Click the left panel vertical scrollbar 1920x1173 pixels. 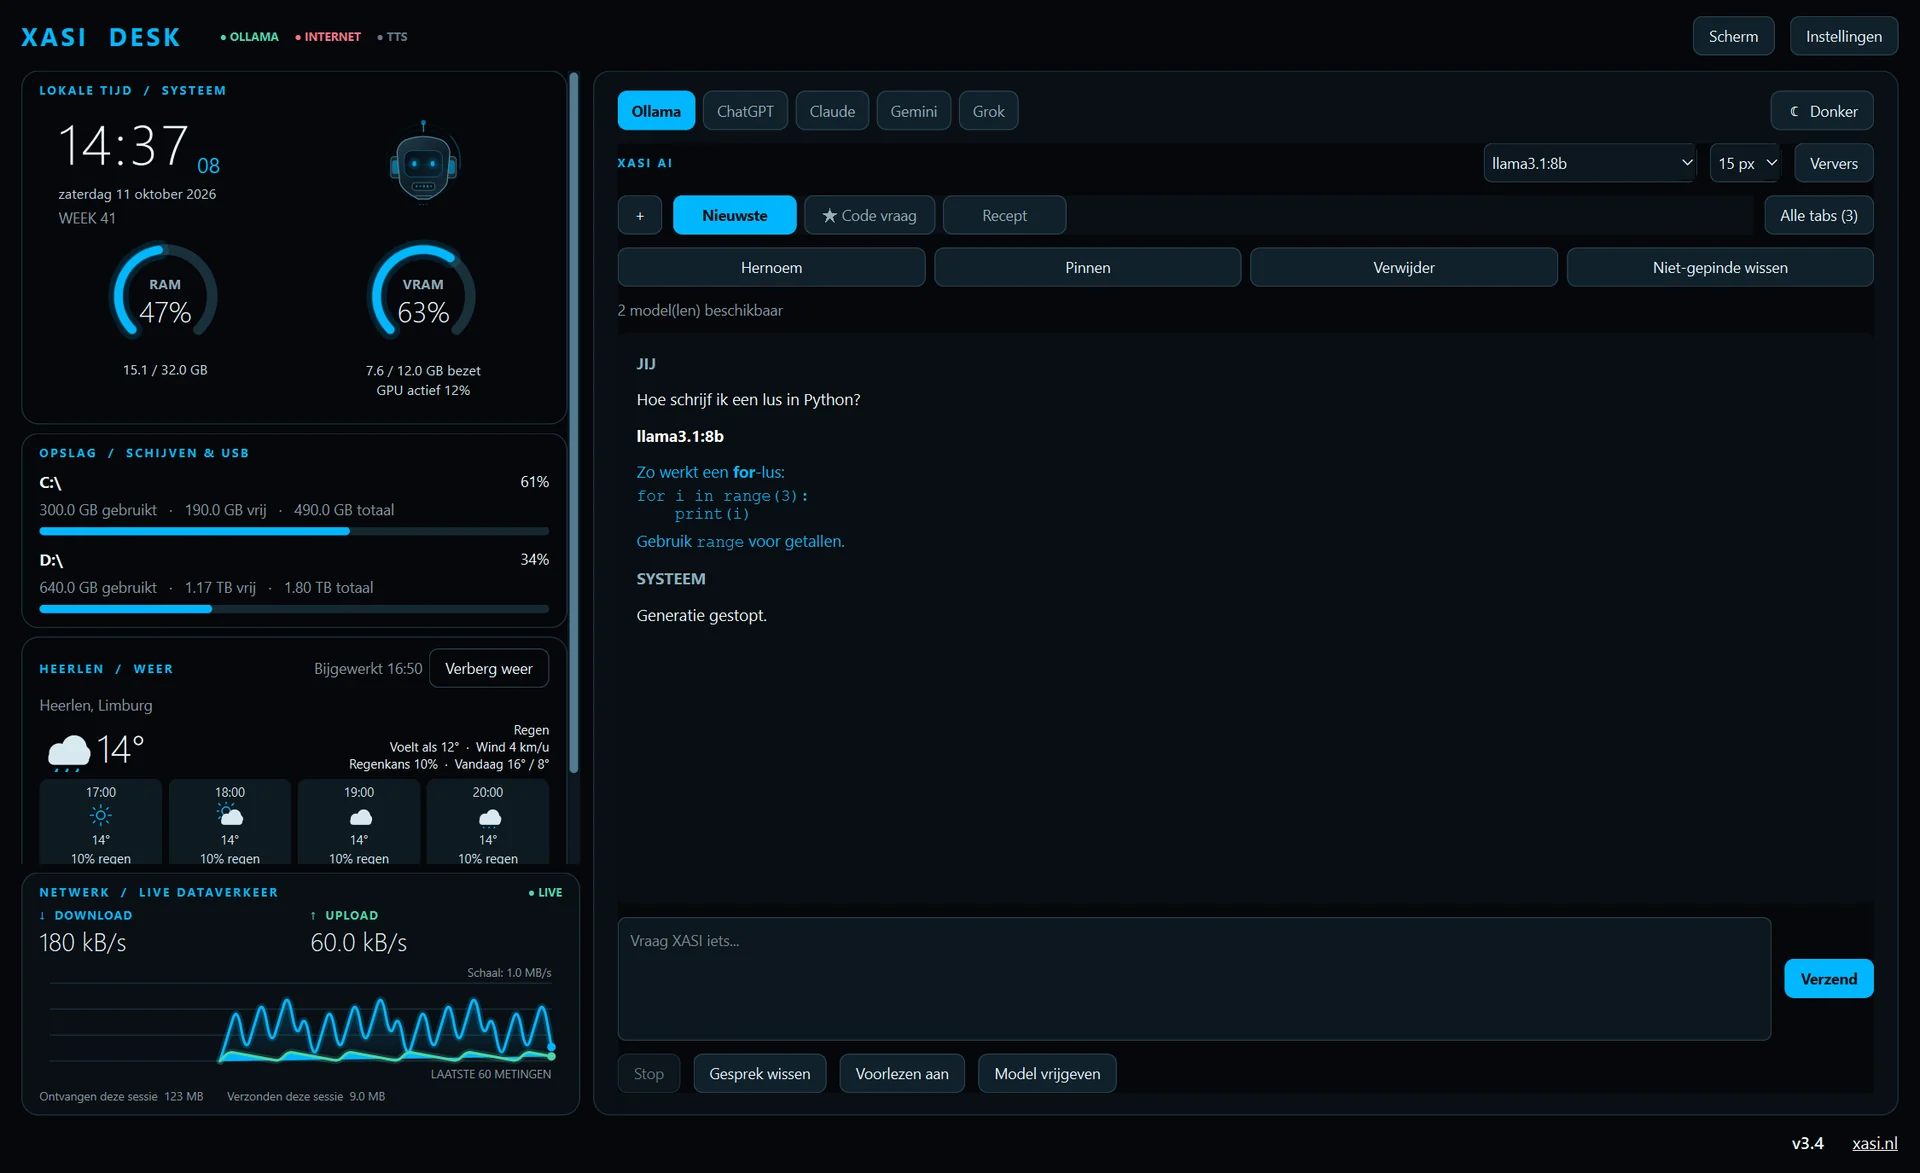574,422
